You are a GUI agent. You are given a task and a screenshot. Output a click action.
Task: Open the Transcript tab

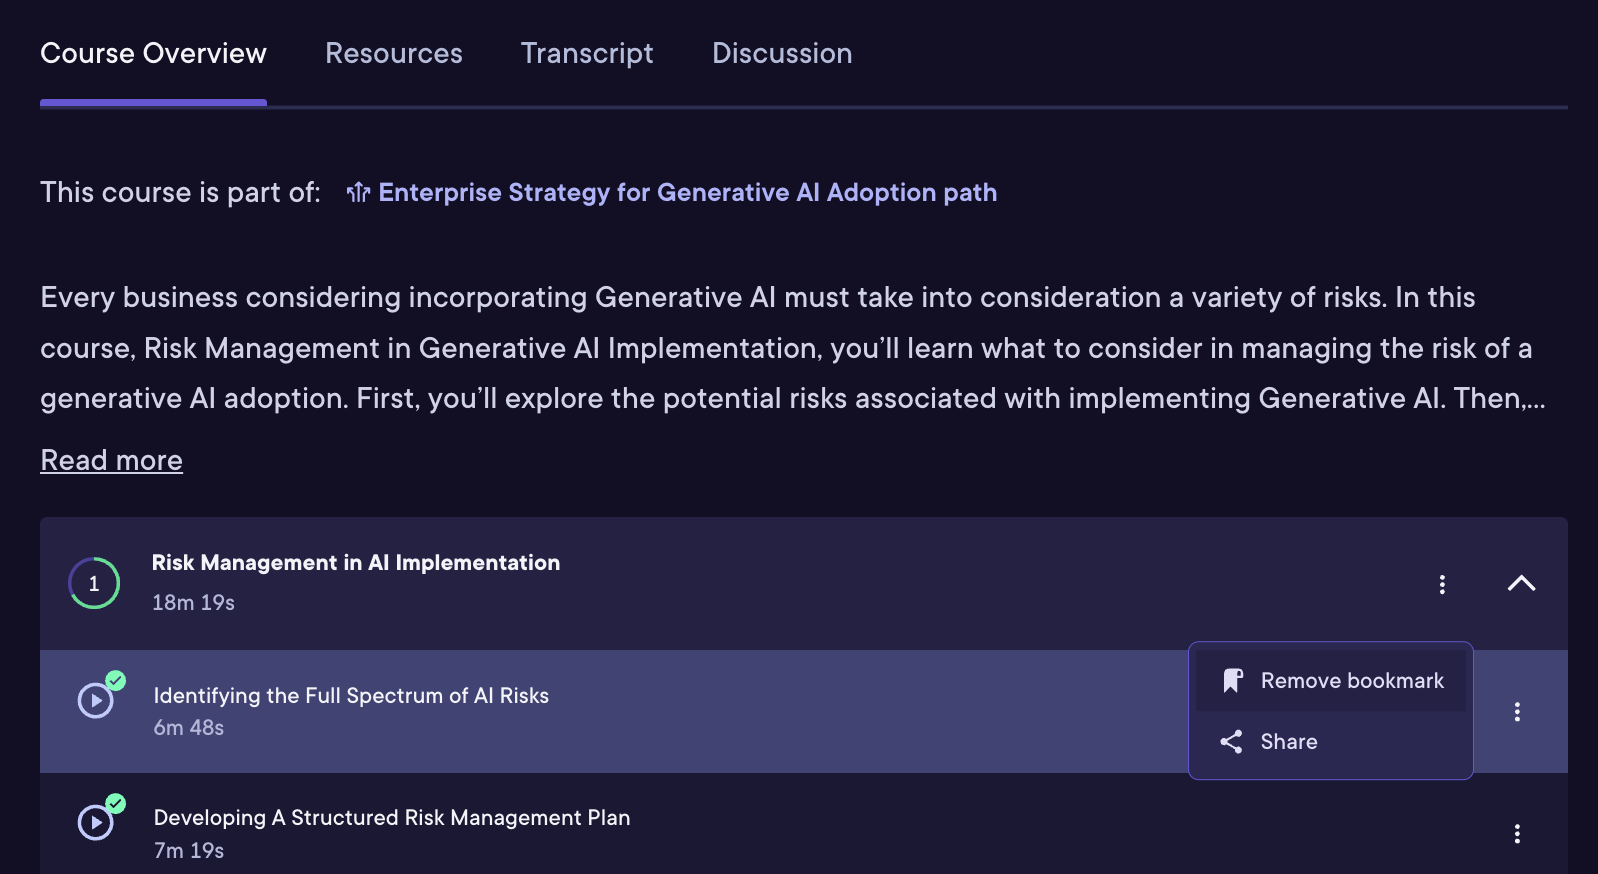coord(586,54)
